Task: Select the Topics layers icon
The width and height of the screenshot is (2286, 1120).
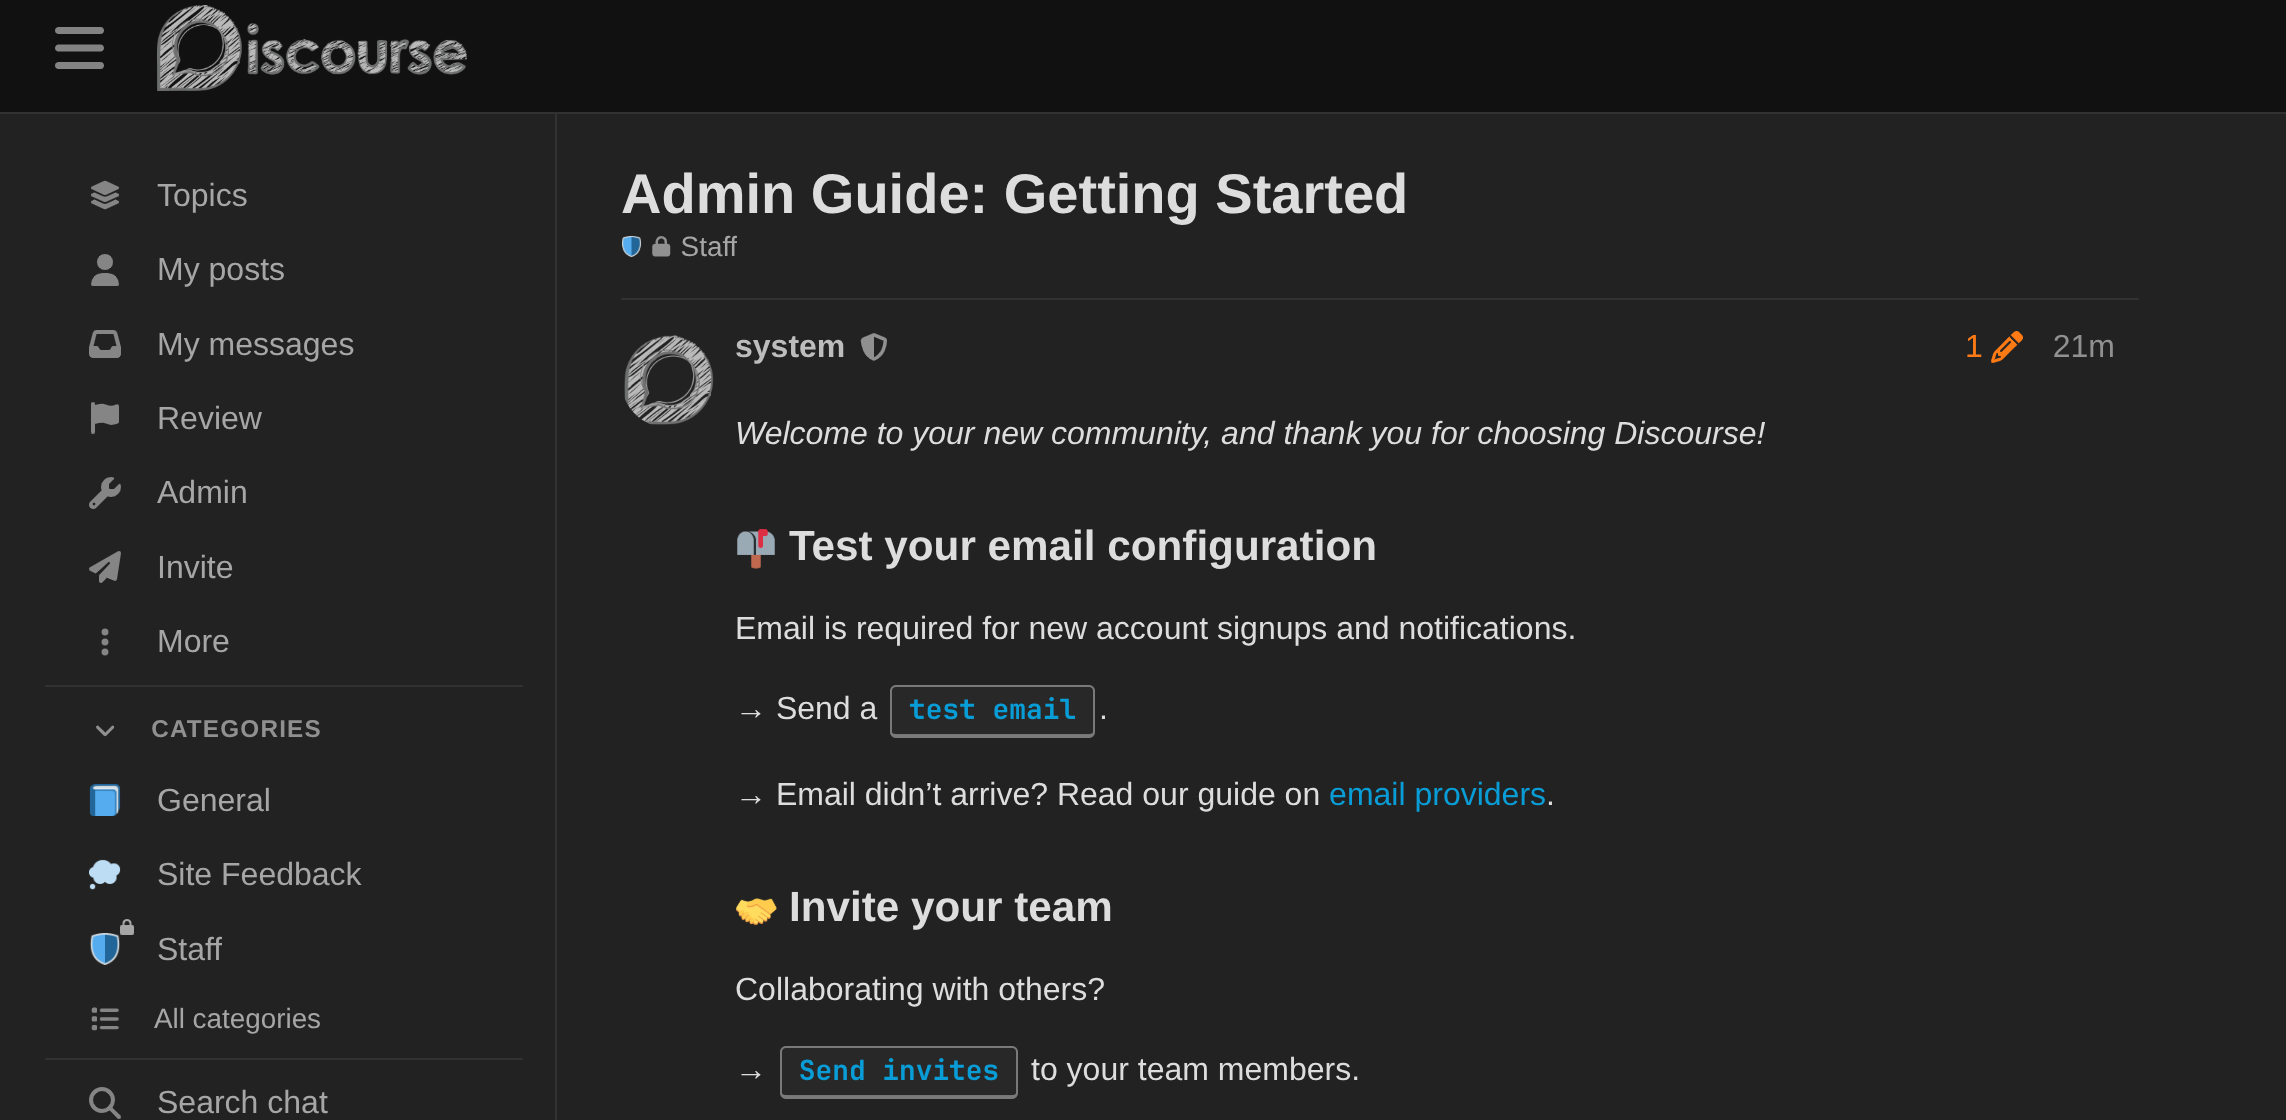Action: 105,194
